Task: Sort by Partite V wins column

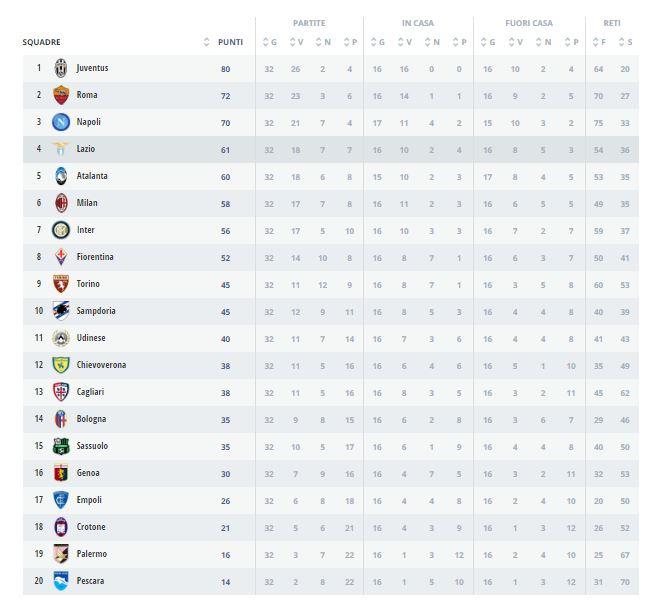Action: point(296,42)
